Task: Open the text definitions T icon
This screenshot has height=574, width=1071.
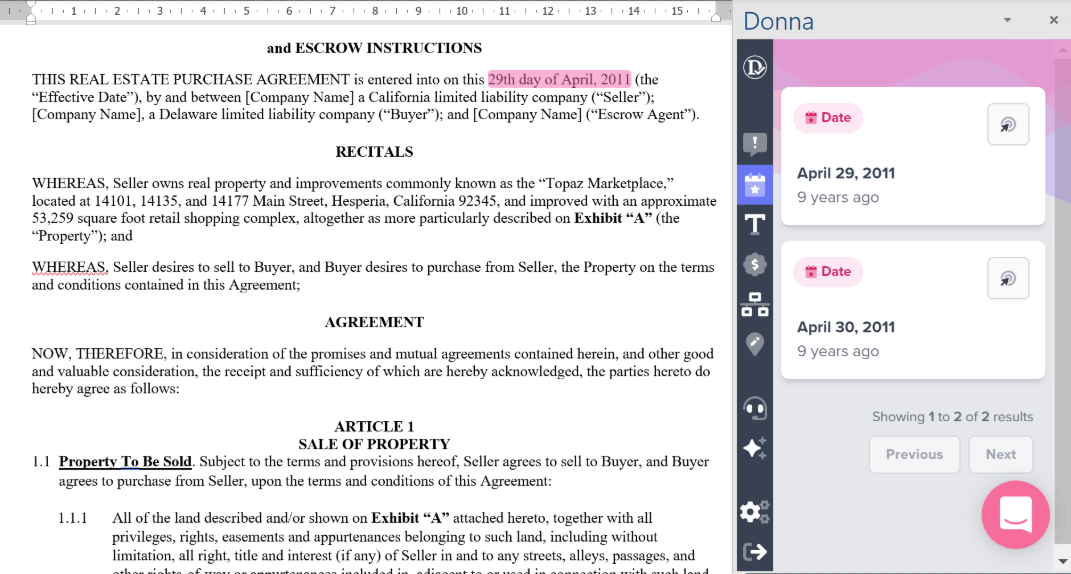Action: pos(755,224)
